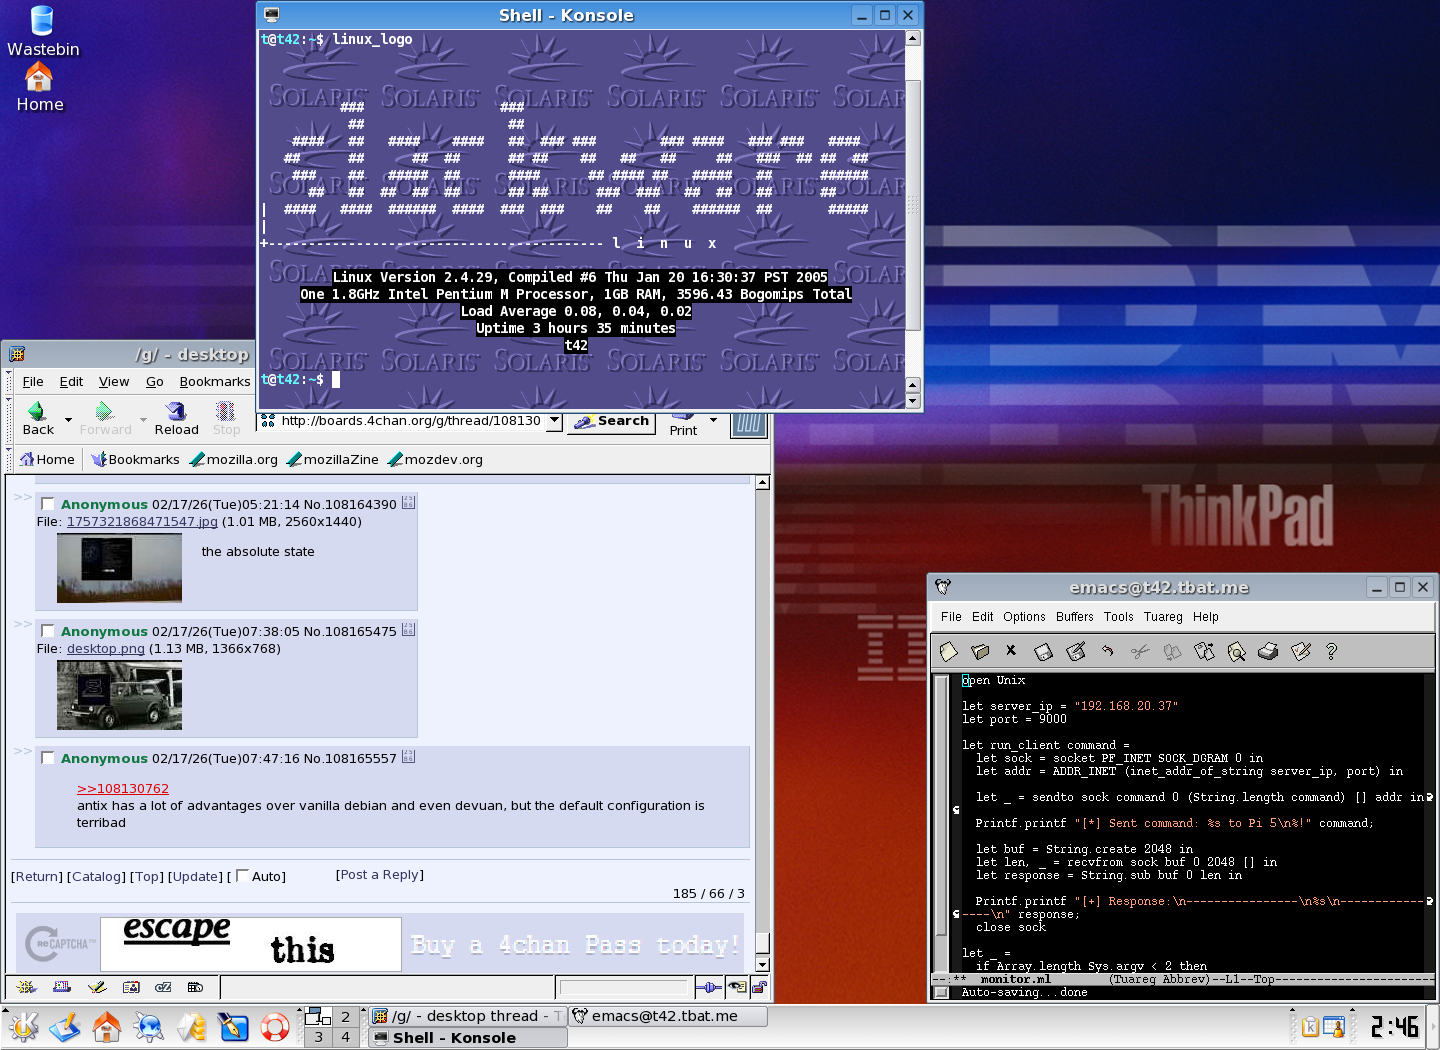This screenshot has height=1050, width=1440.
Task: Tick the checkbox for post No.108165557
Action: (x=48, y=758)
